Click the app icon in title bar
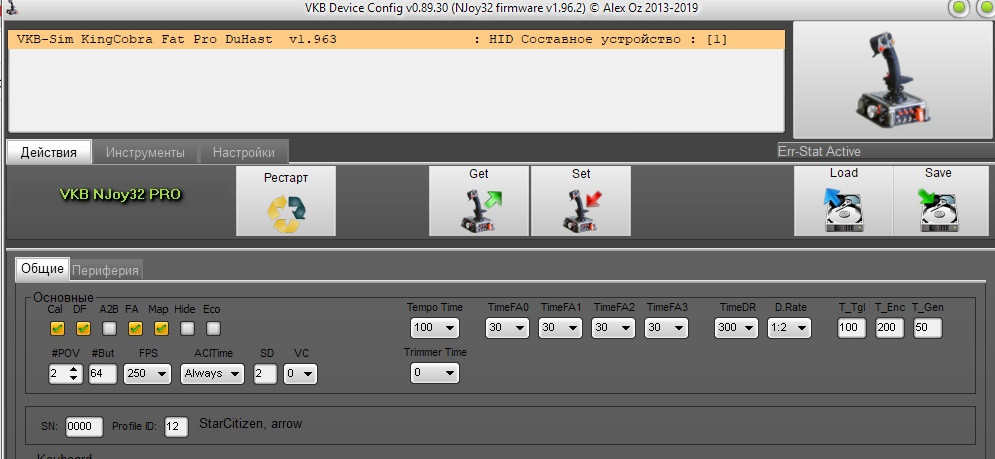 [10, 7]
